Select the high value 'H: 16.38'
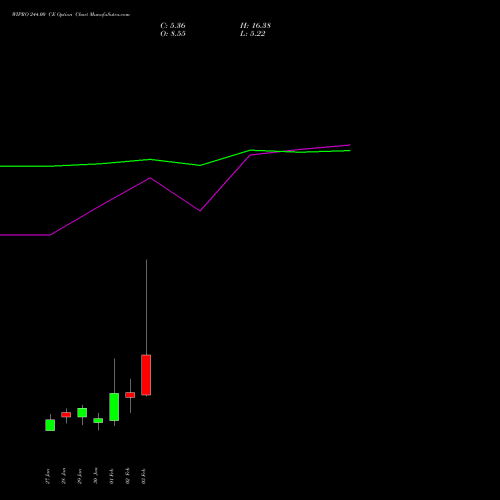The width and height of the screenshot is (500, 500). 255,26
